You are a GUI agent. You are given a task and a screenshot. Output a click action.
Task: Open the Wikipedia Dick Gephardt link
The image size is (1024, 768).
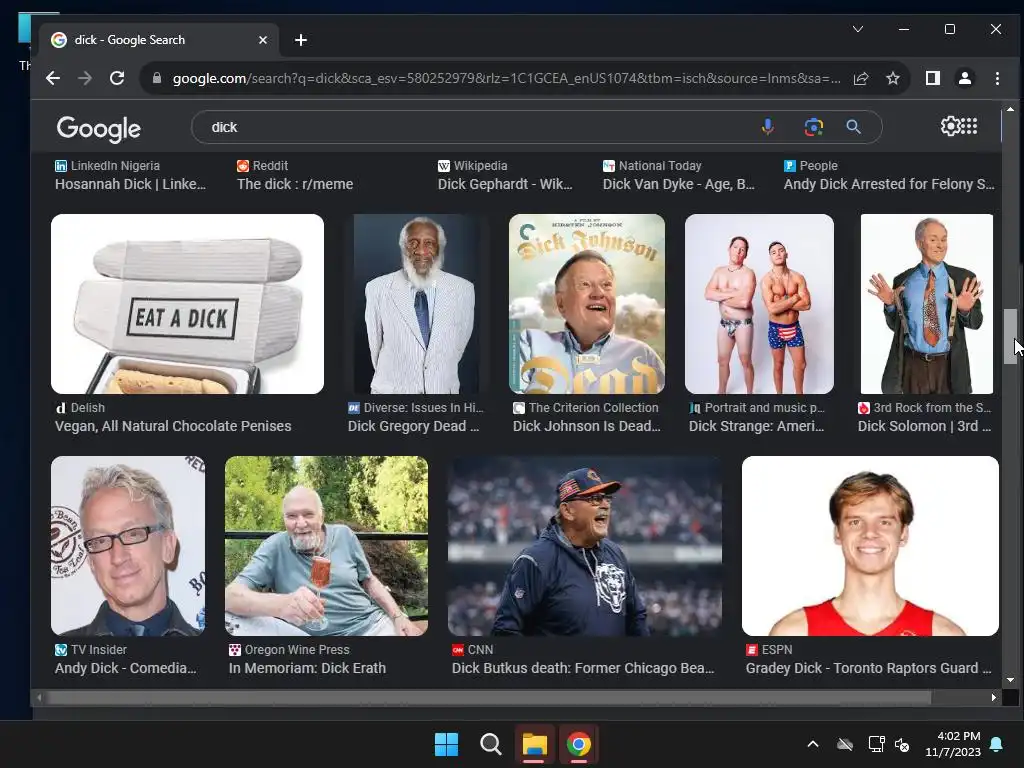505,184
